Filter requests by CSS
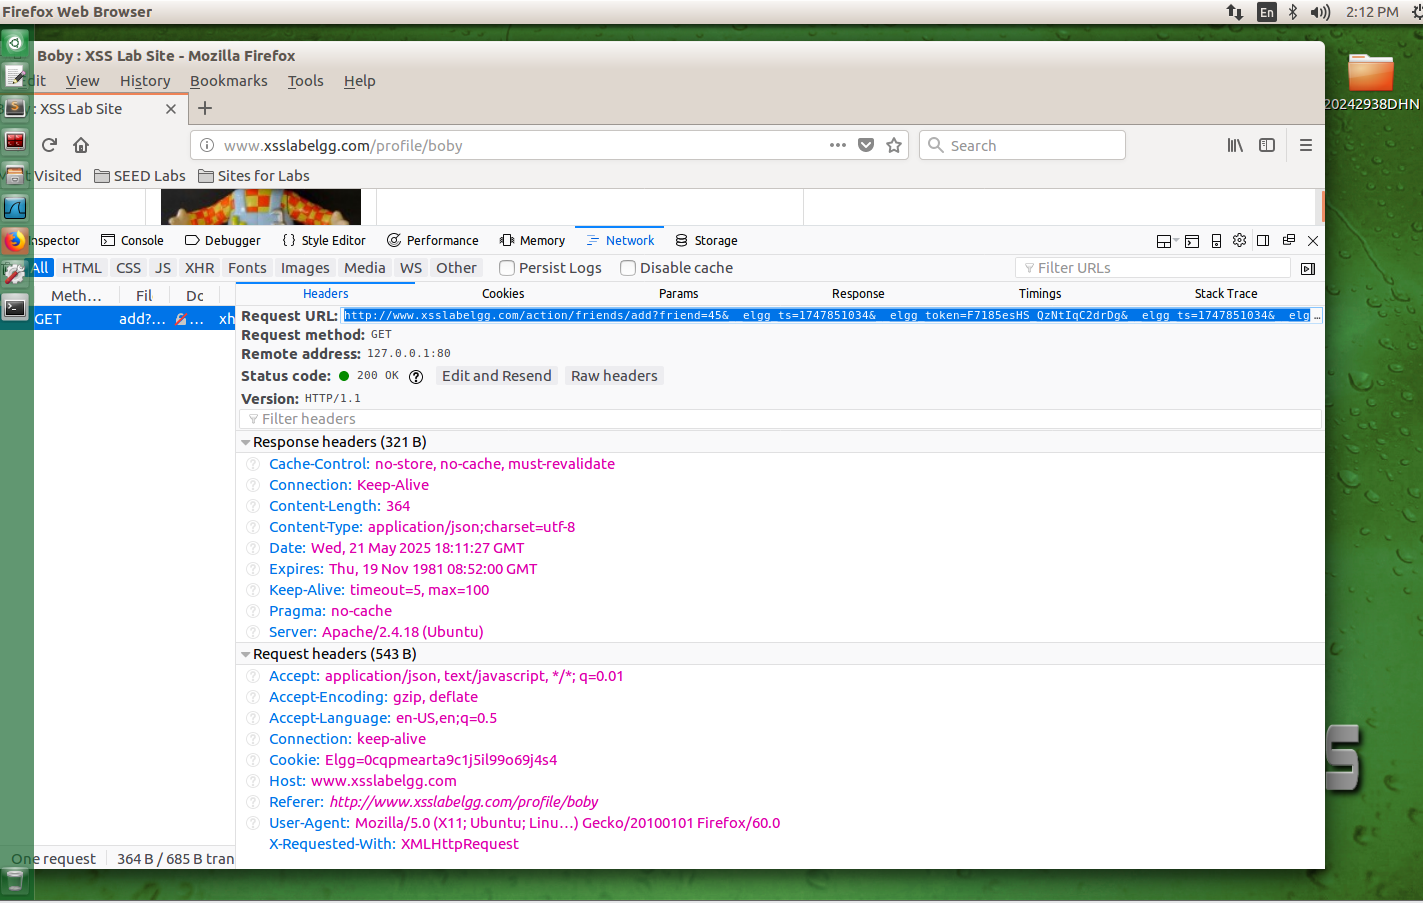This screenshot has height=903, width=1423. pyautogui.click(x=128, y=268)
